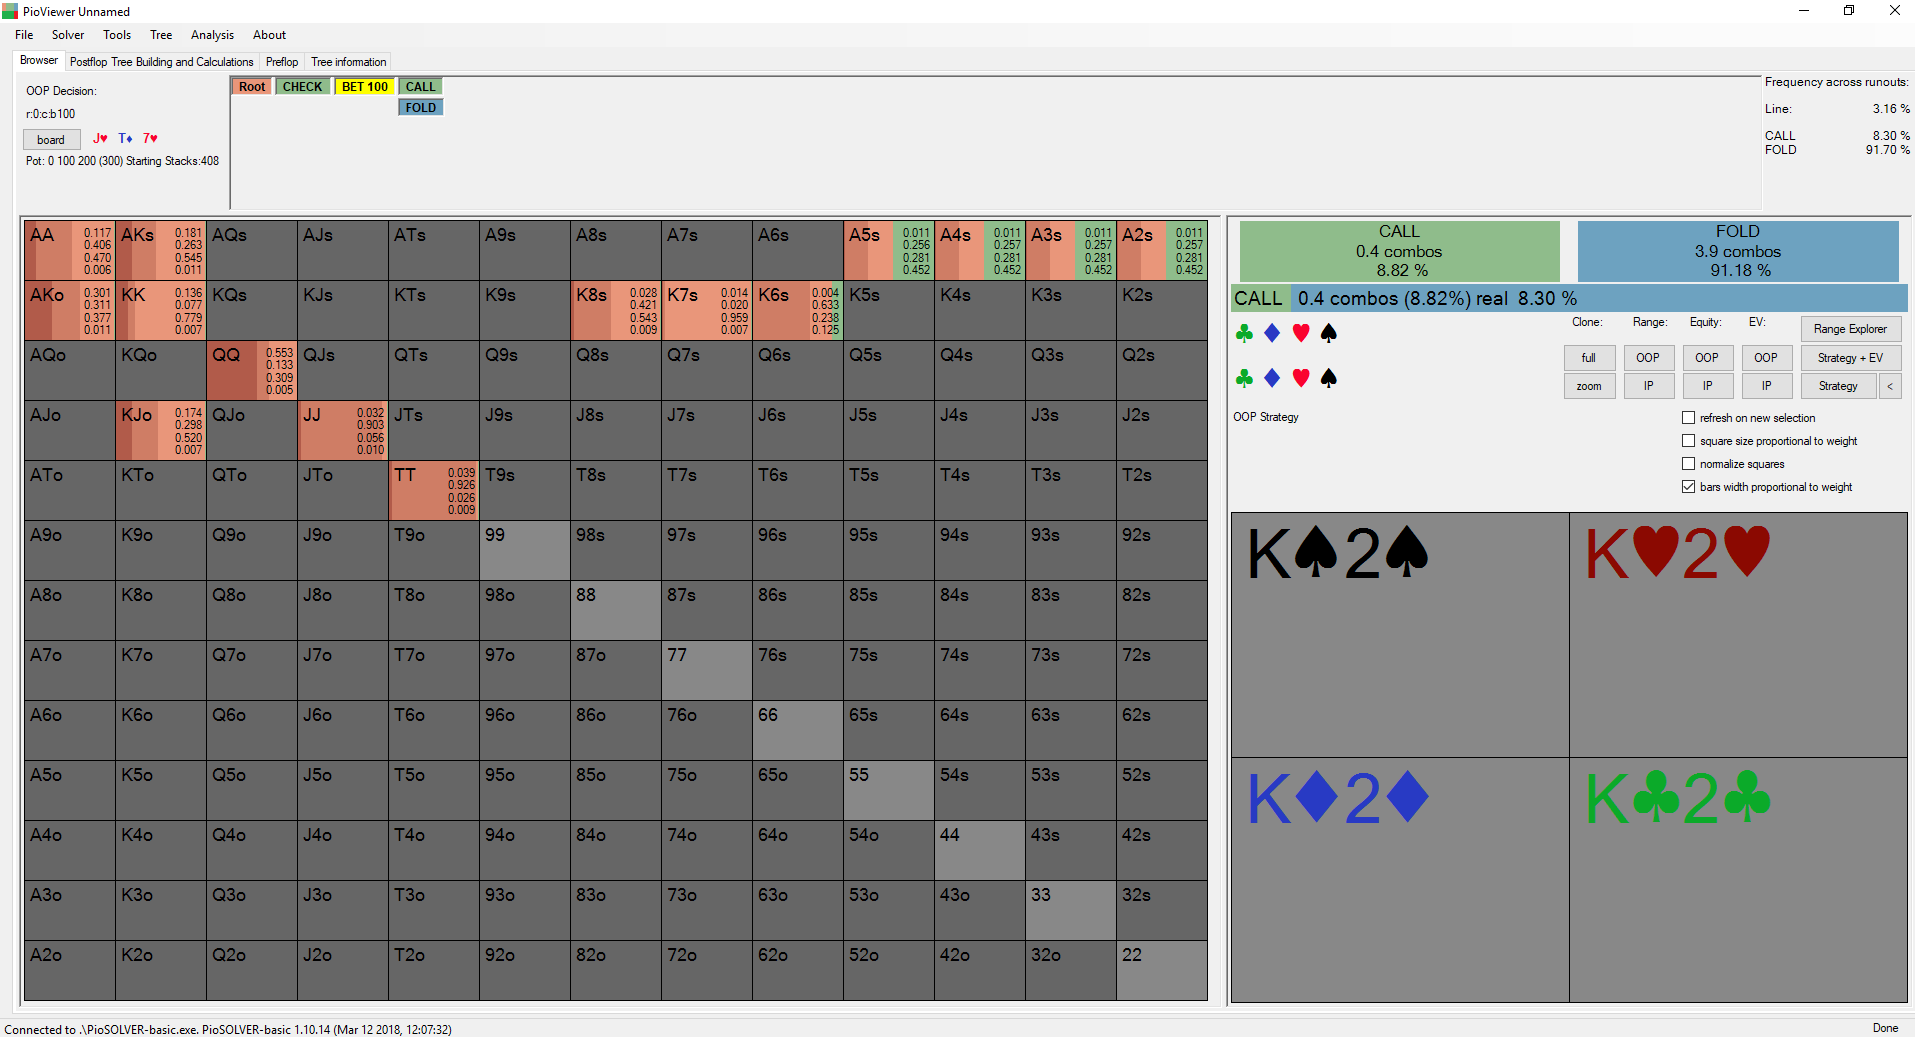
Task: Choose the FOLD action node in tree line
Action: (x=421, y=108)
